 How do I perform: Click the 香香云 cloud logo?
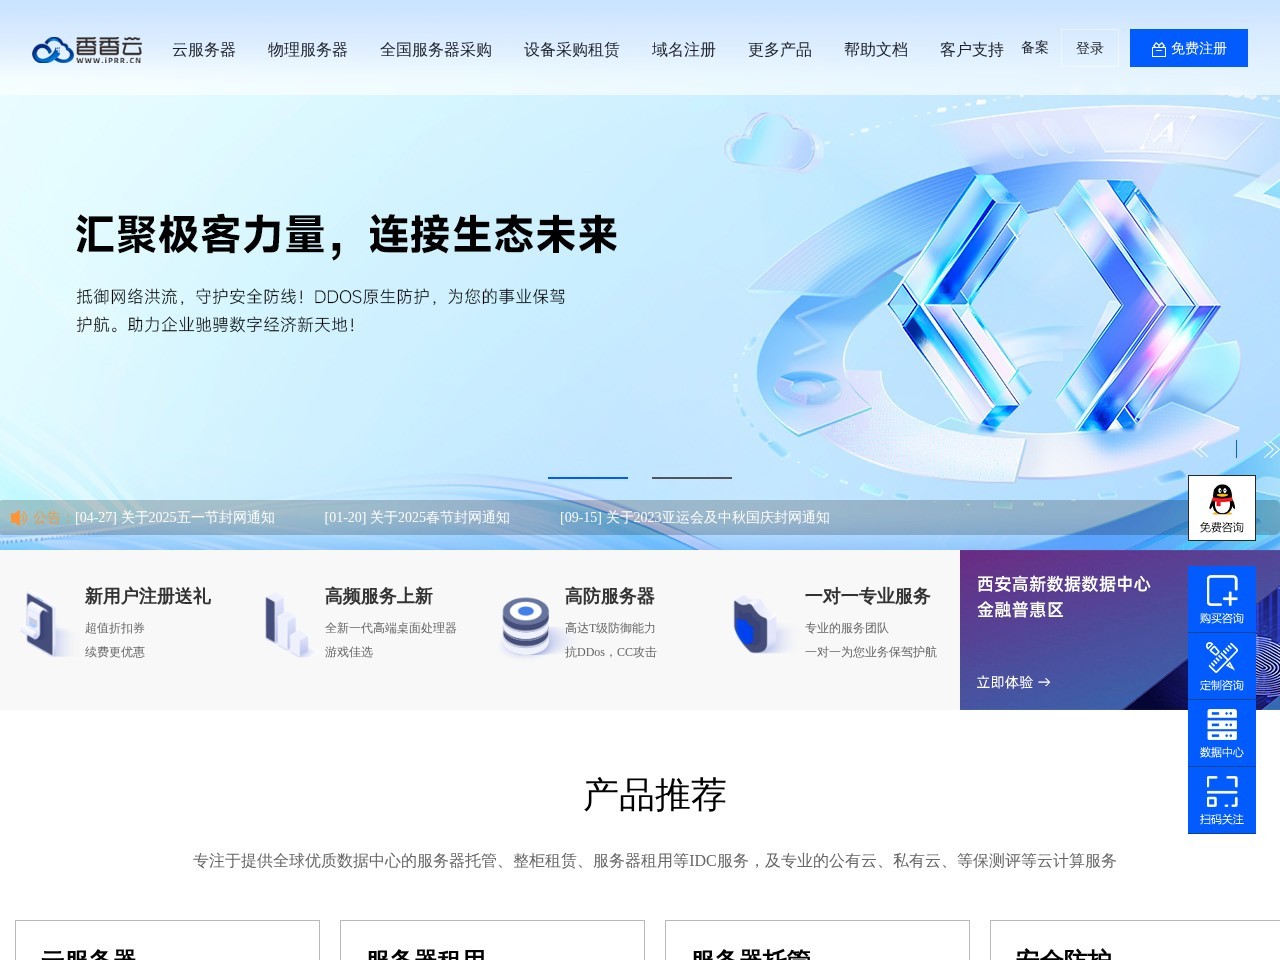coord(88,49)
